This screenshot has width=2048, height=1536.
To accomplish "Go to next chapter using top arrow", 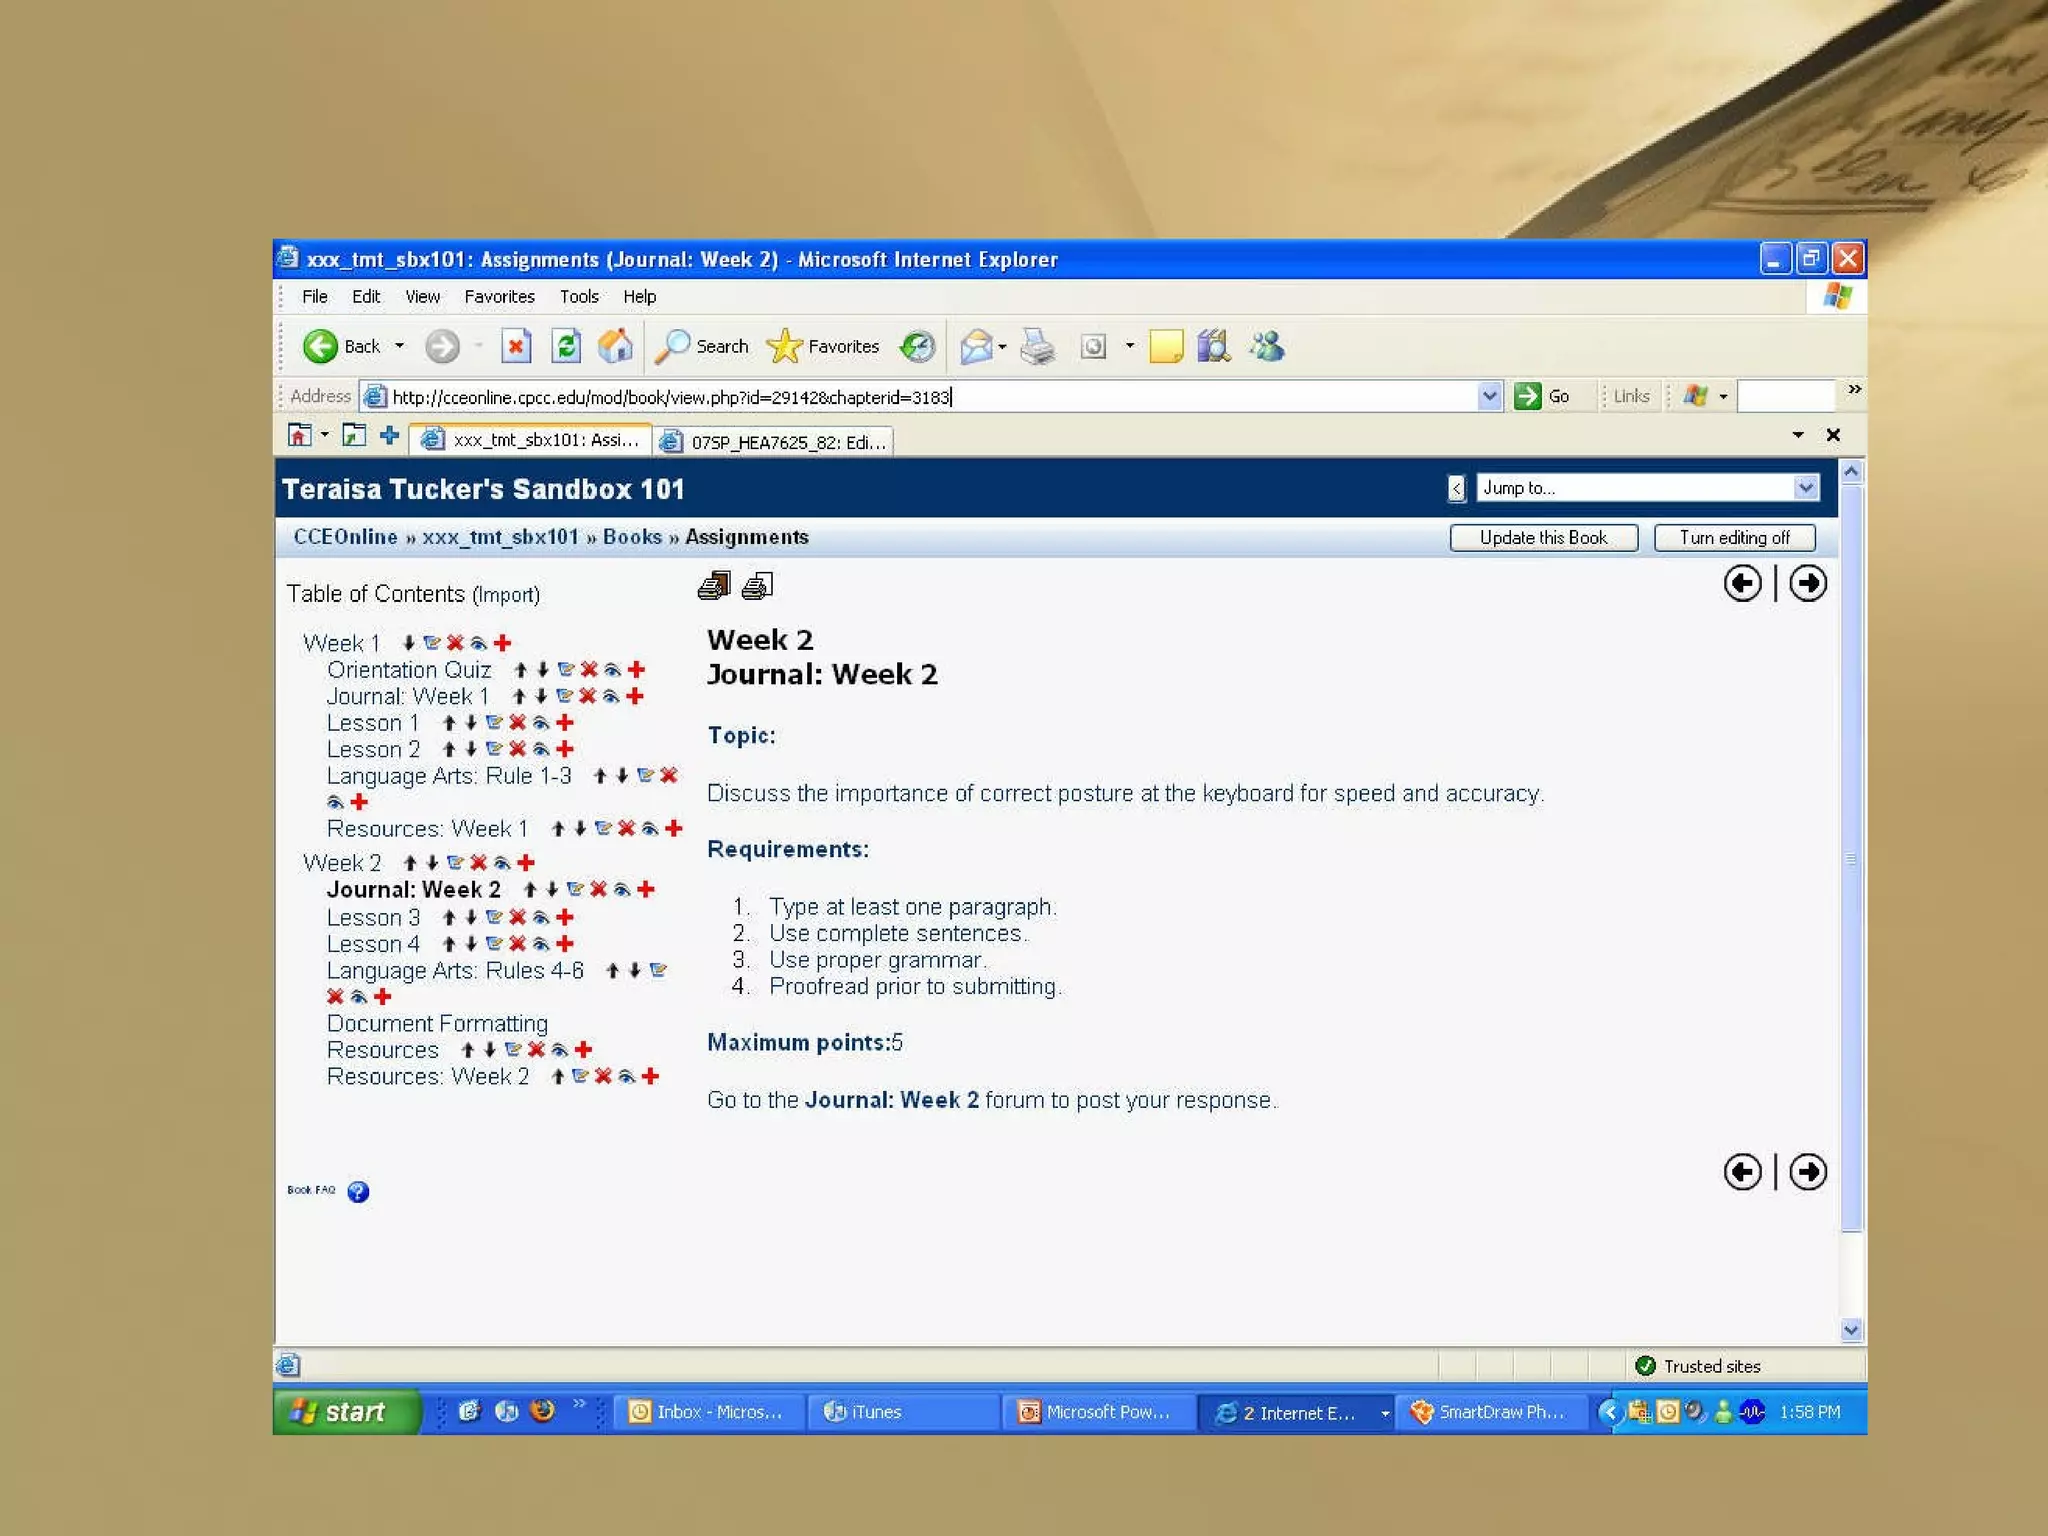I will [1807, 583].
